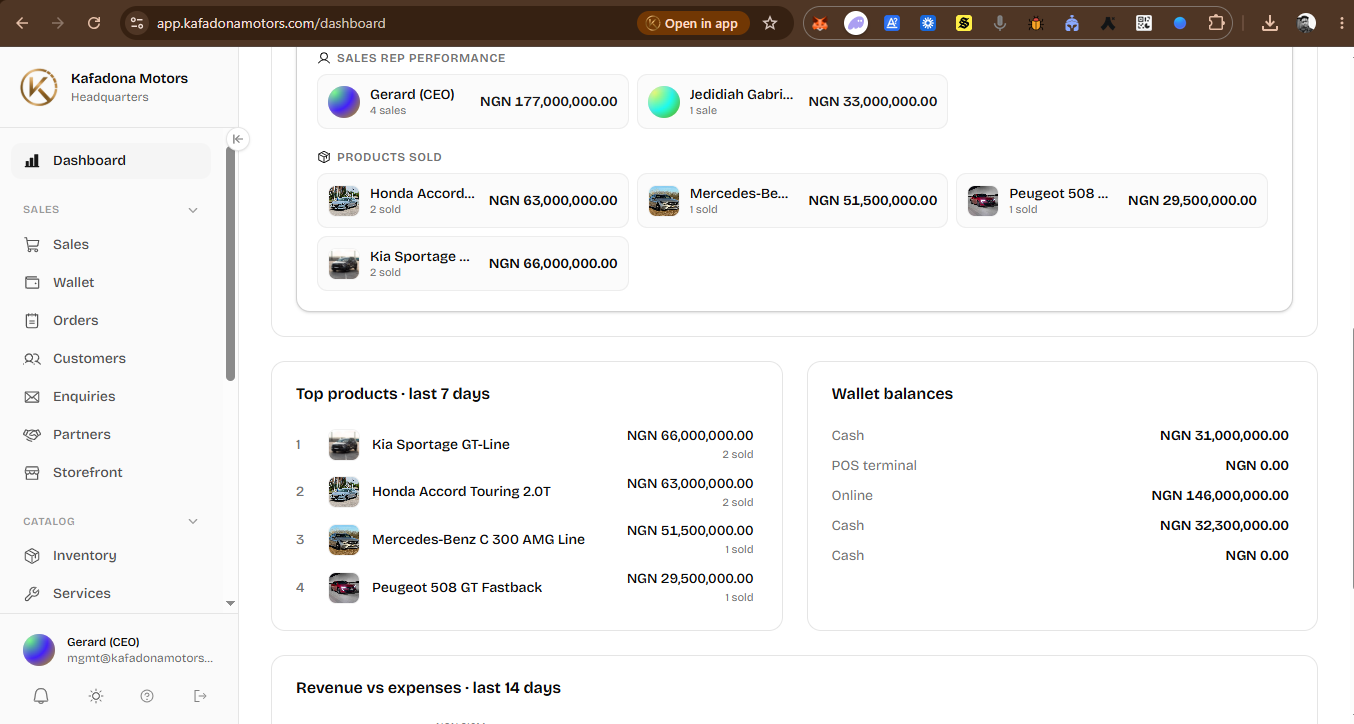Click Kia Sportage GT-Line thumbnail in top products

pyautogui.click(x=344, y=445)
